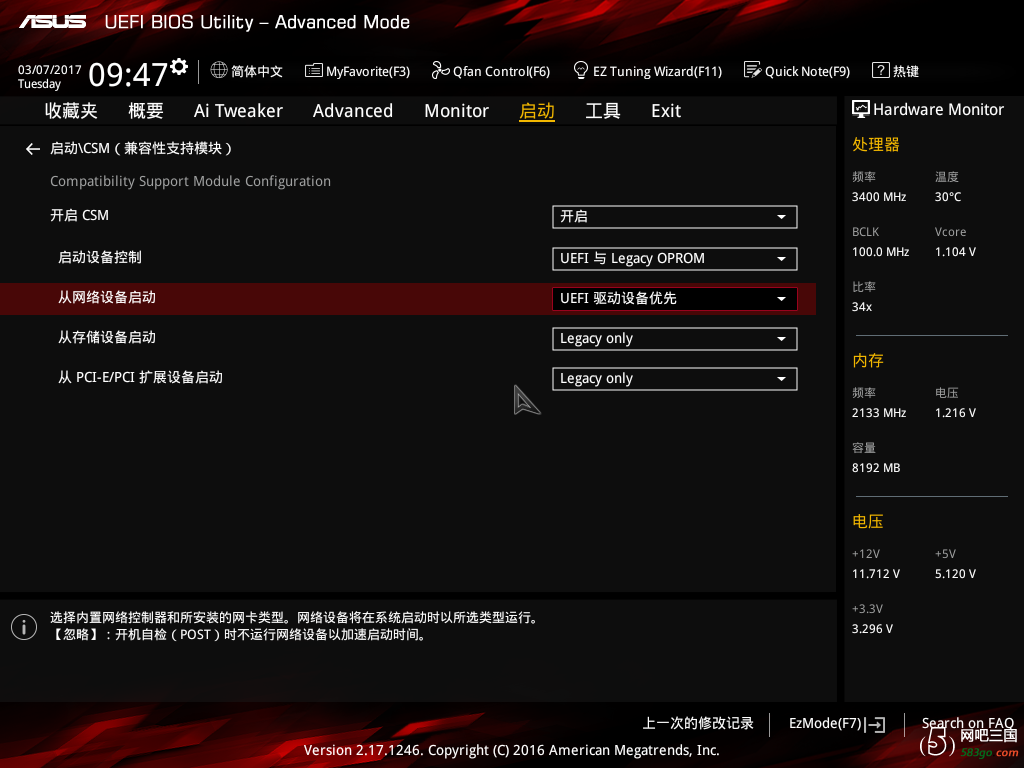
Task: Click the 启动\CSM breadcrumb title
Action: (141, 149)
